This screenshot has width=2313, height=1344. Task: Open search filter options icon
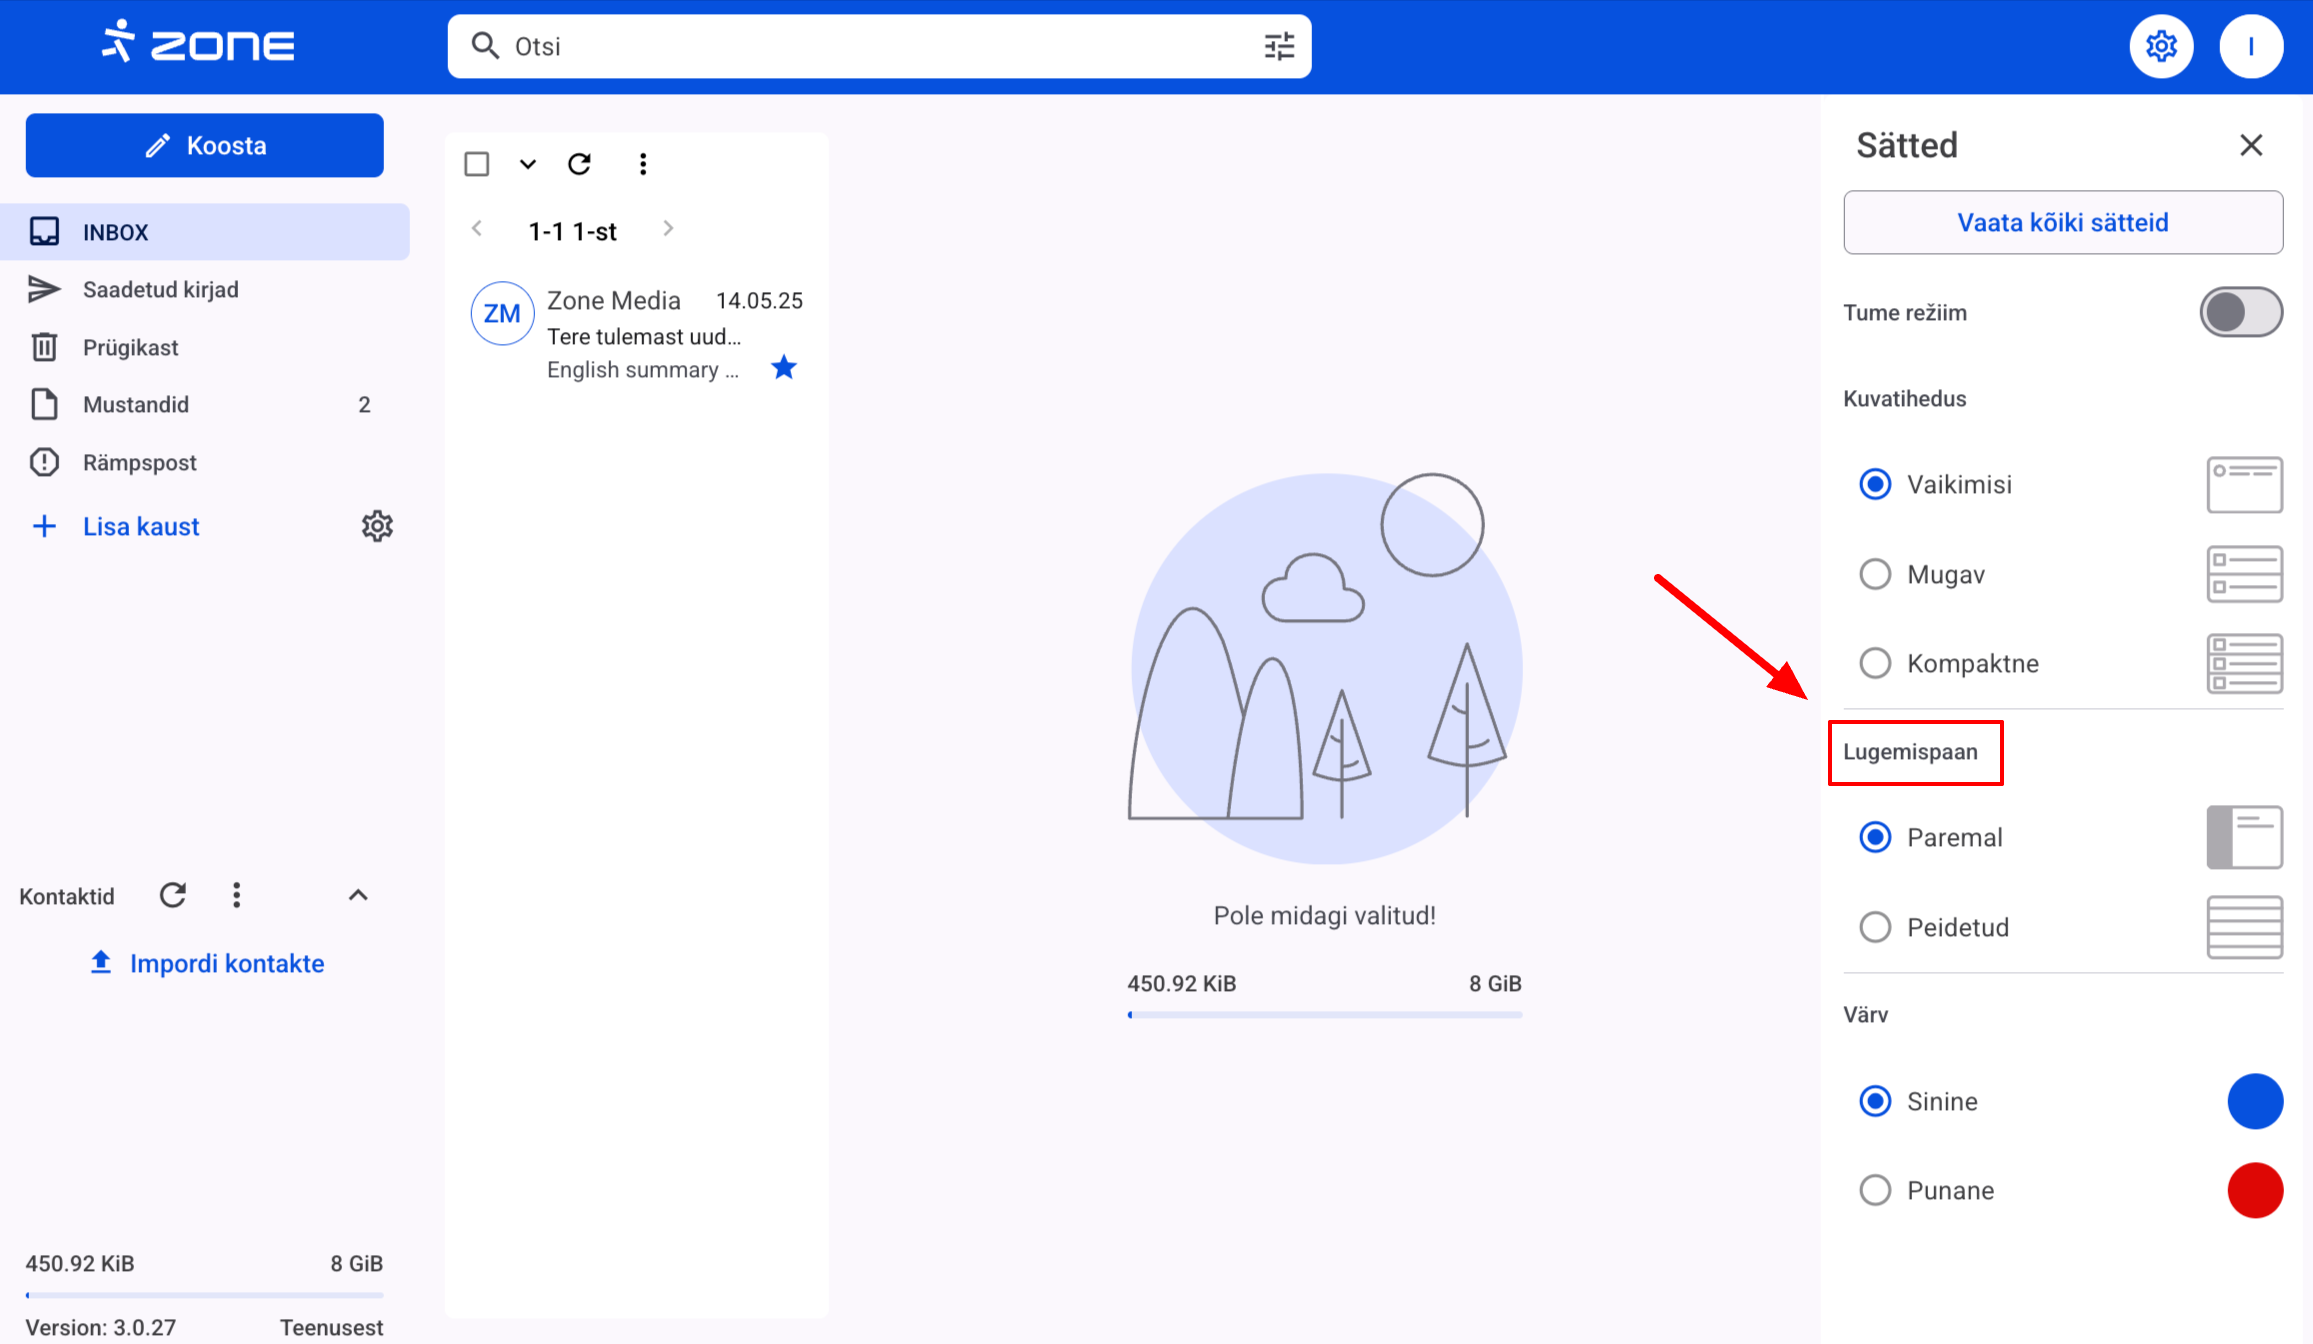(x=1279, y=46)
